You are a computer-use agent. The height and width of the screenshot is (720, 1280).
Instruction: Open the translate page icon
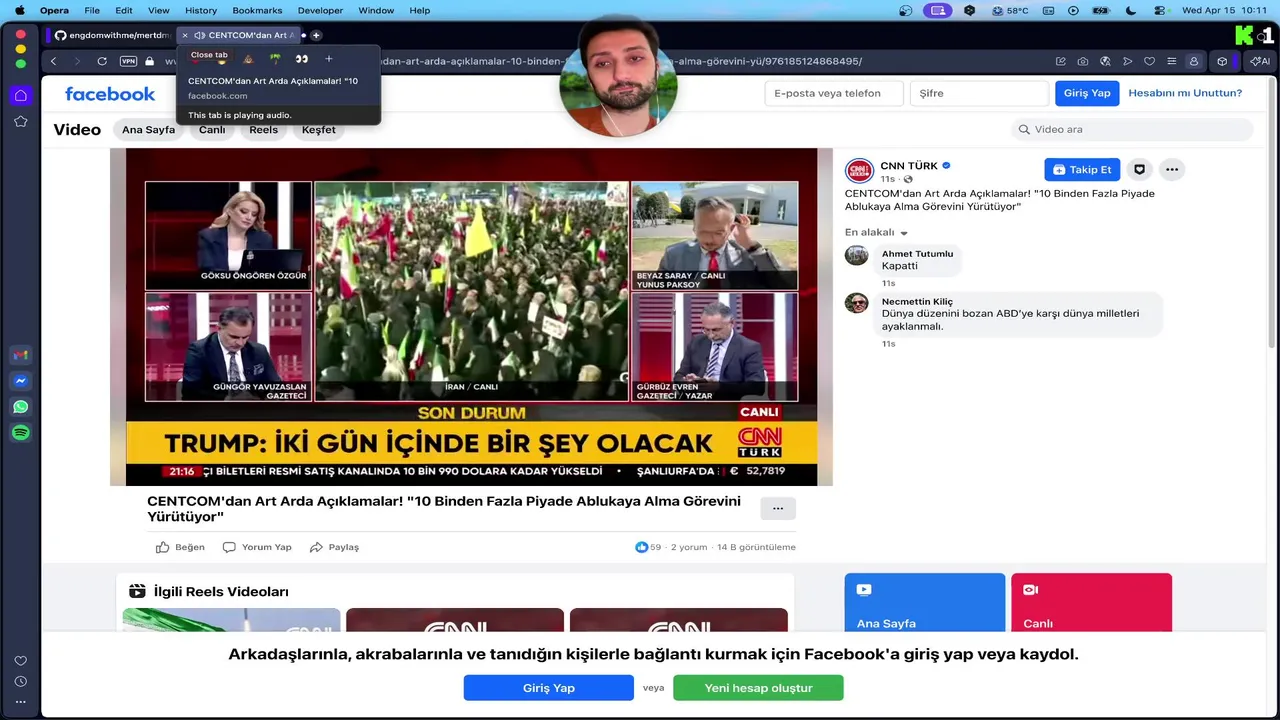[1105, 61]
